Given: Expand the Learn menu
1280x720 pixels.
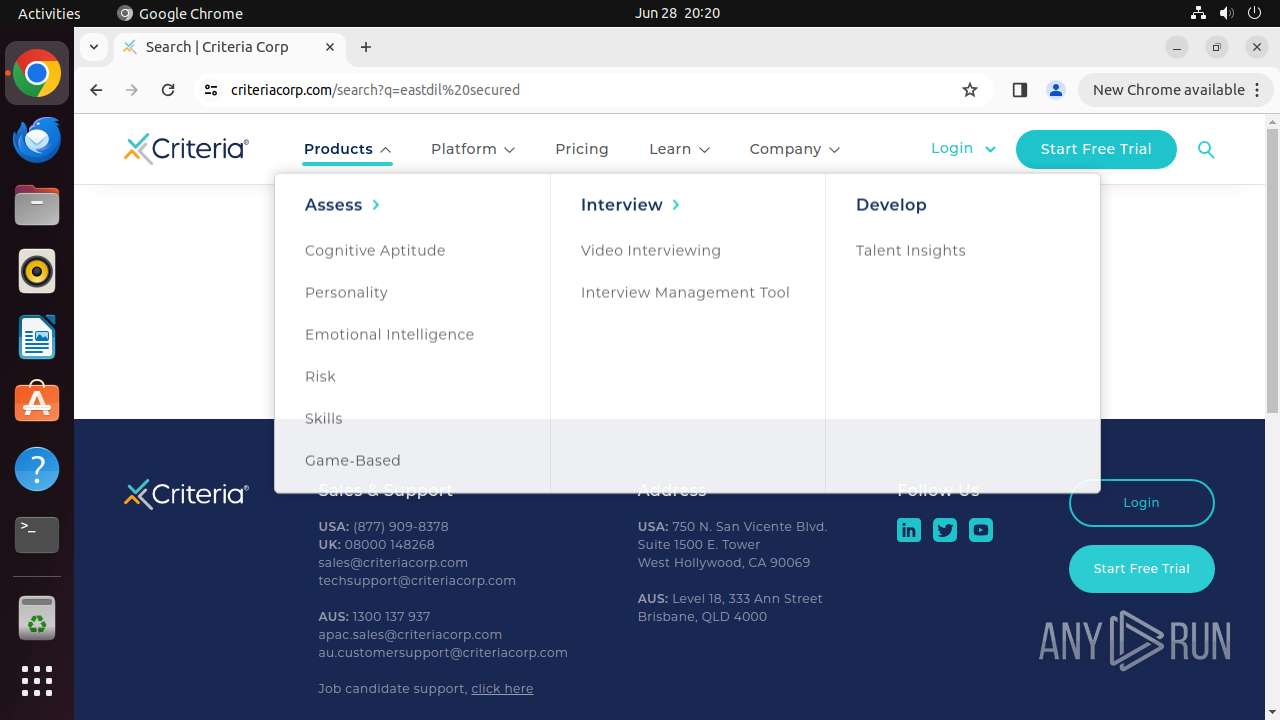Looking at the screenshot, I should (679, 149).
